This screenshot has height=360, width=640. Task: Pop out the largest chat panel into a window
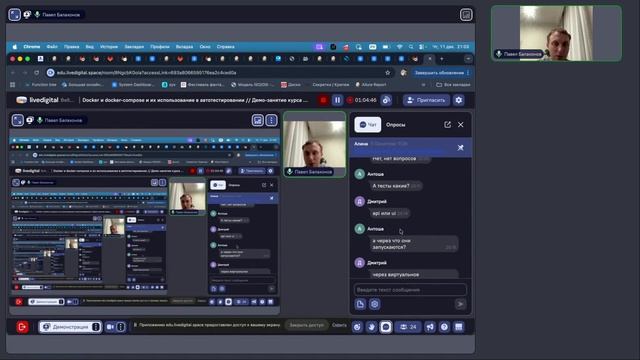coord(447,124)
